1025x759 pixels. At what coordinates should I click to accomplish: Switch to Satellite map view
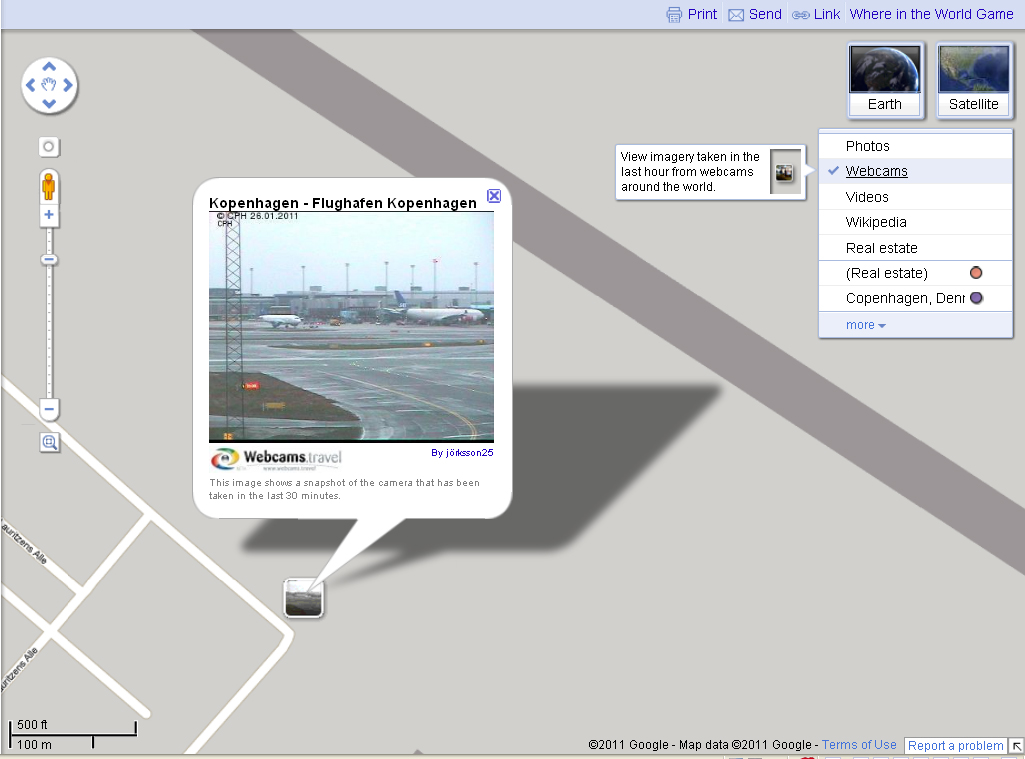(x=973, y=81)
